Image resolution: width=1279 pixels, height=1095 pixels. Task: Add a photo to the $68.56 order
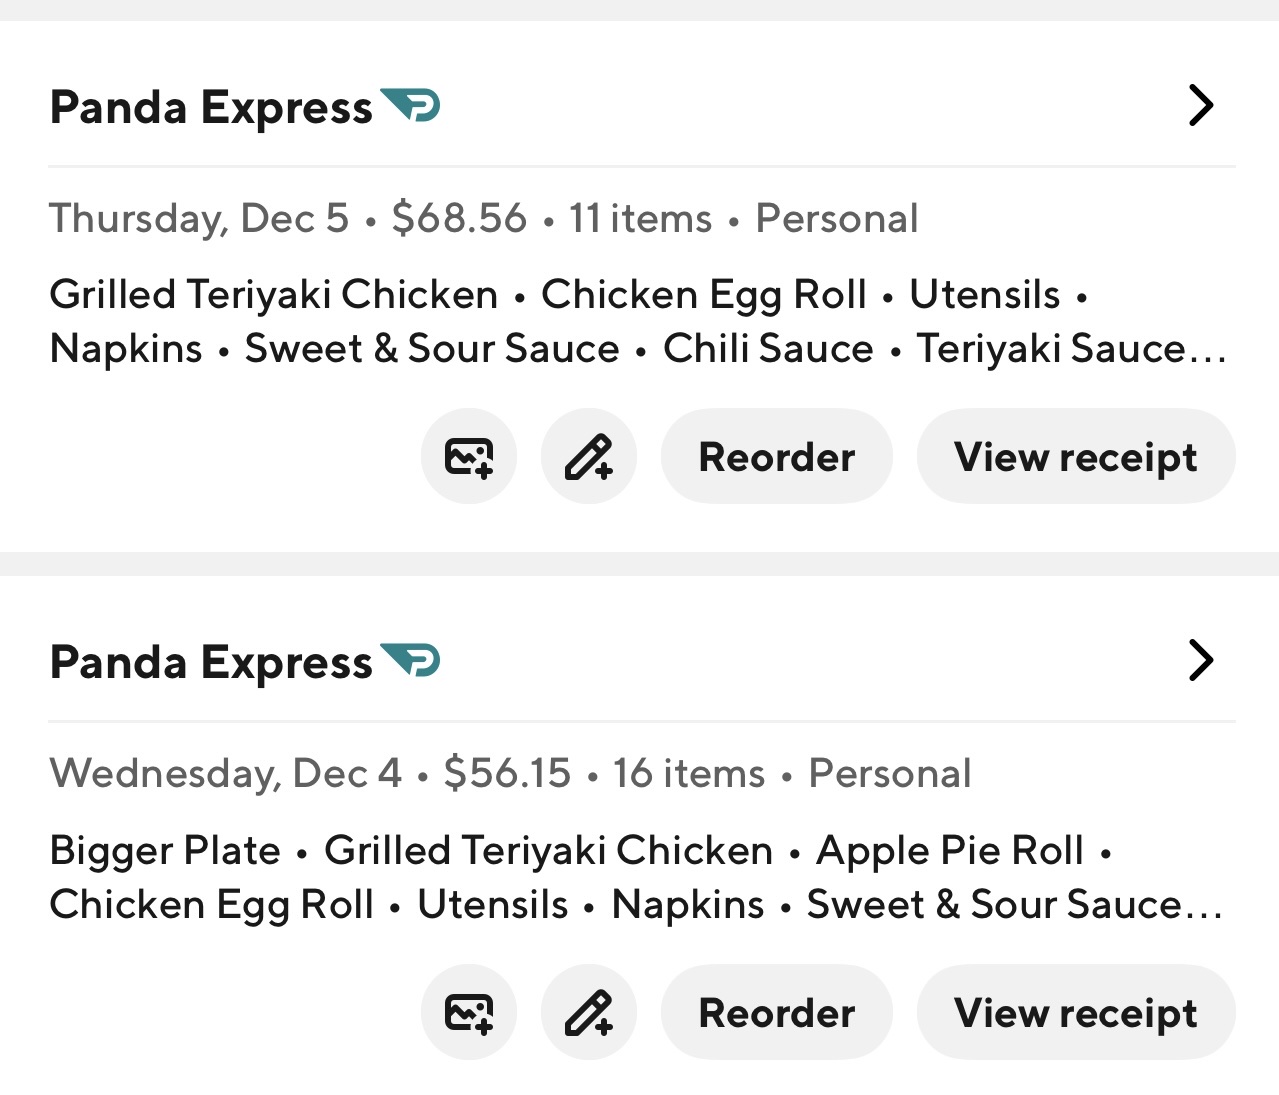(469, 457)
